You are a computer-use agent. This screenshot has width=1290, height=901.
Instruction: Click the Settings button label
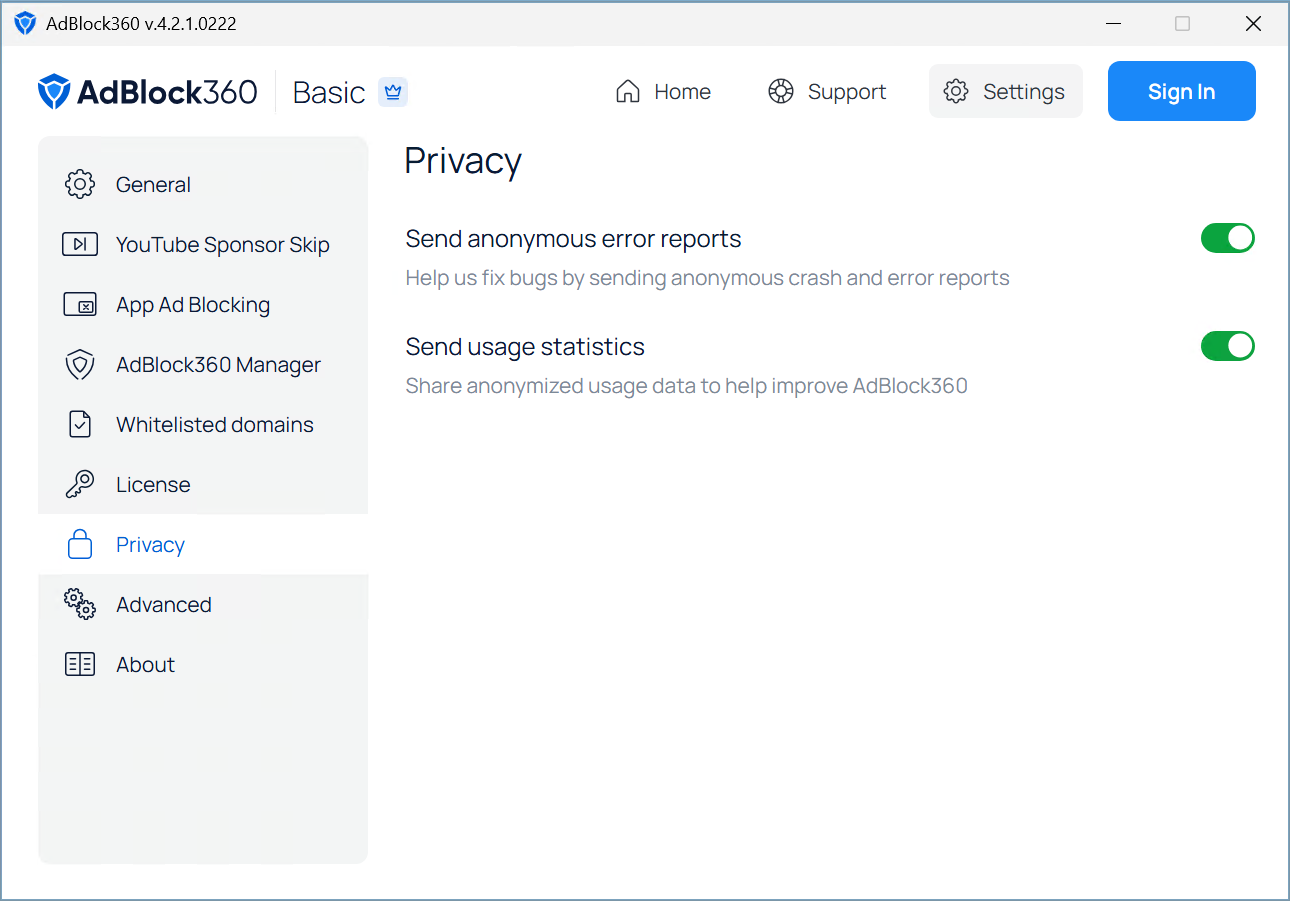[1024, 91]
